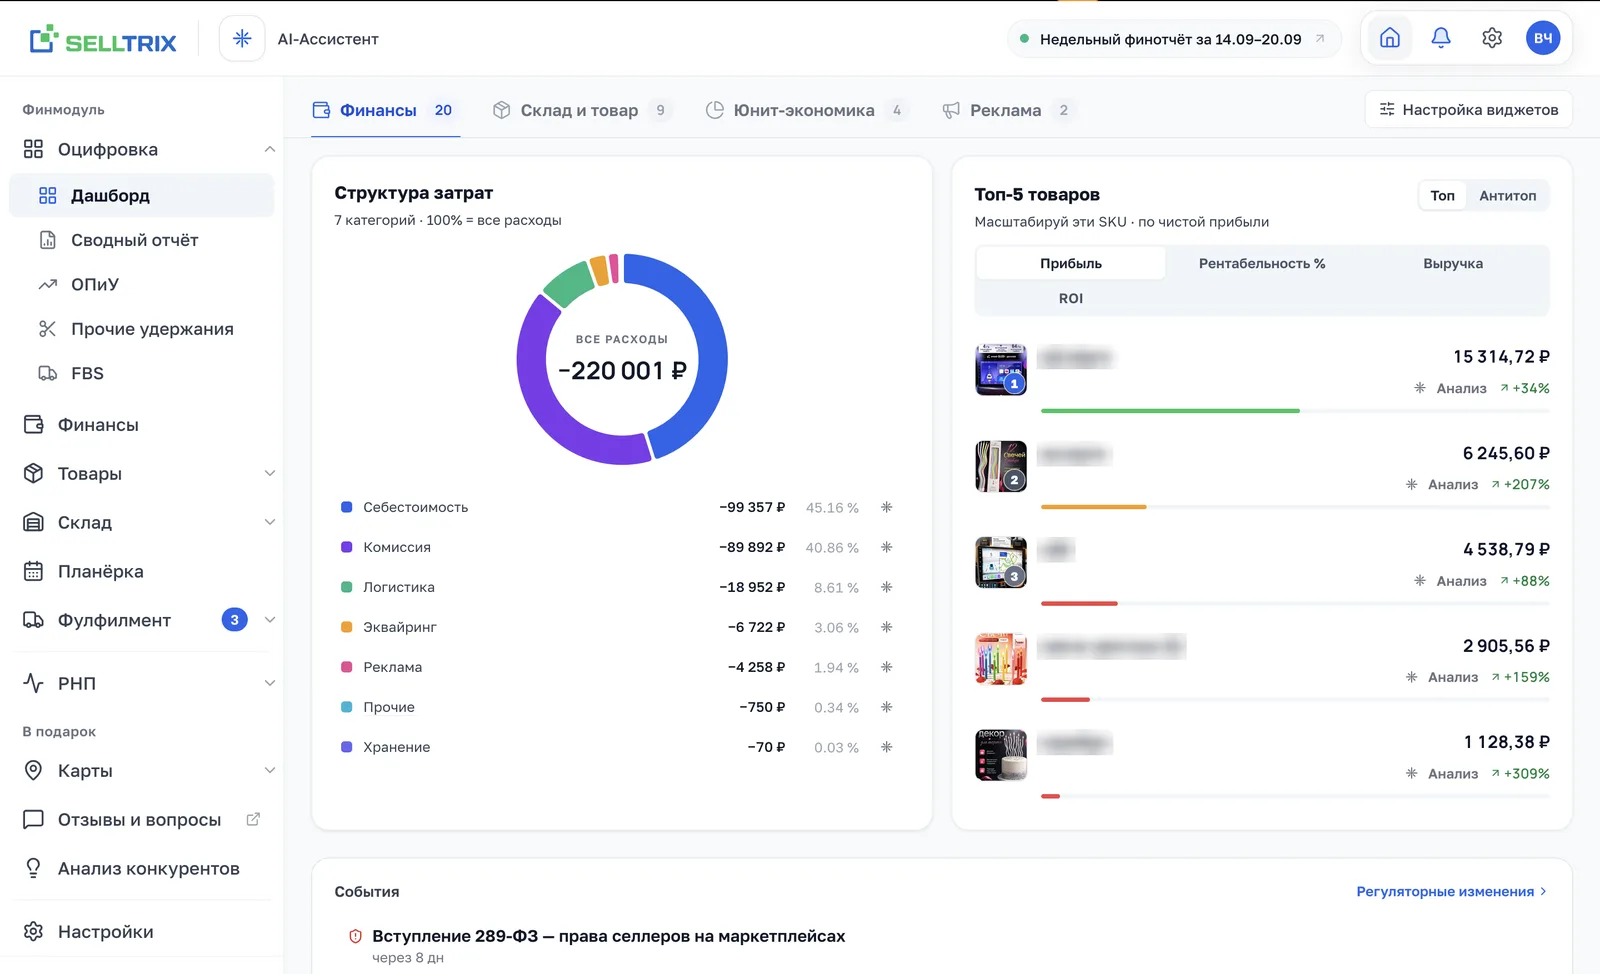The image size is (1600, 974).
Task: Open AI analysis star for Хранение row
Action: pos(886,747)
